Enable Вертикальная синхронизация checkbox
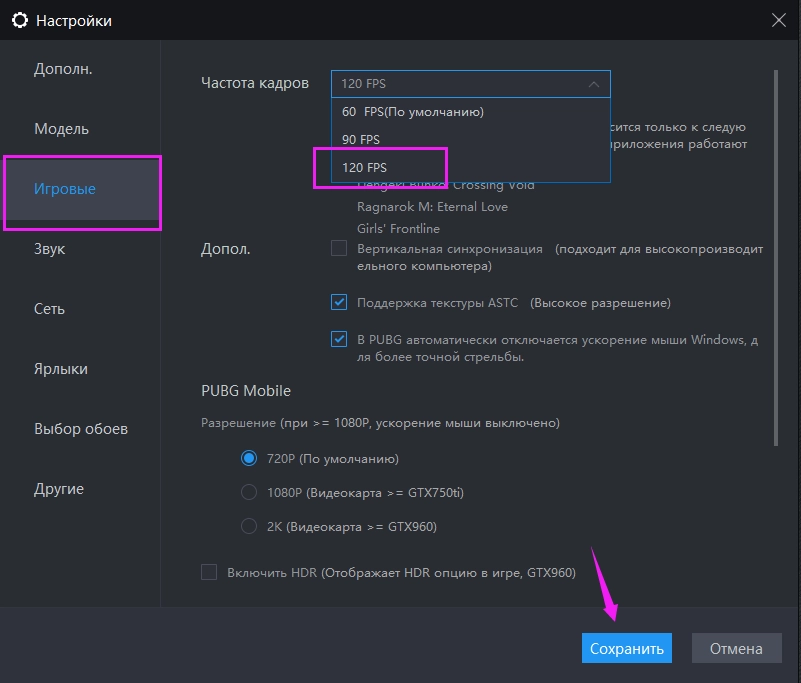801x683 pixels. pos(338,248)
